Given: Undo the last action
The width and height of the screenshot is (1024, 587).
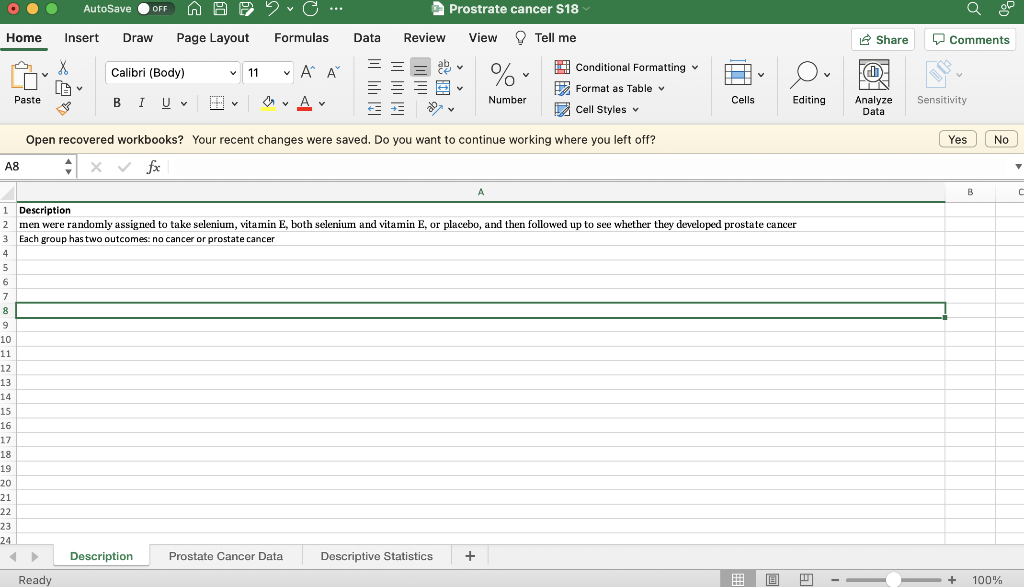Looking at the screenshot, I should point(272,8).
